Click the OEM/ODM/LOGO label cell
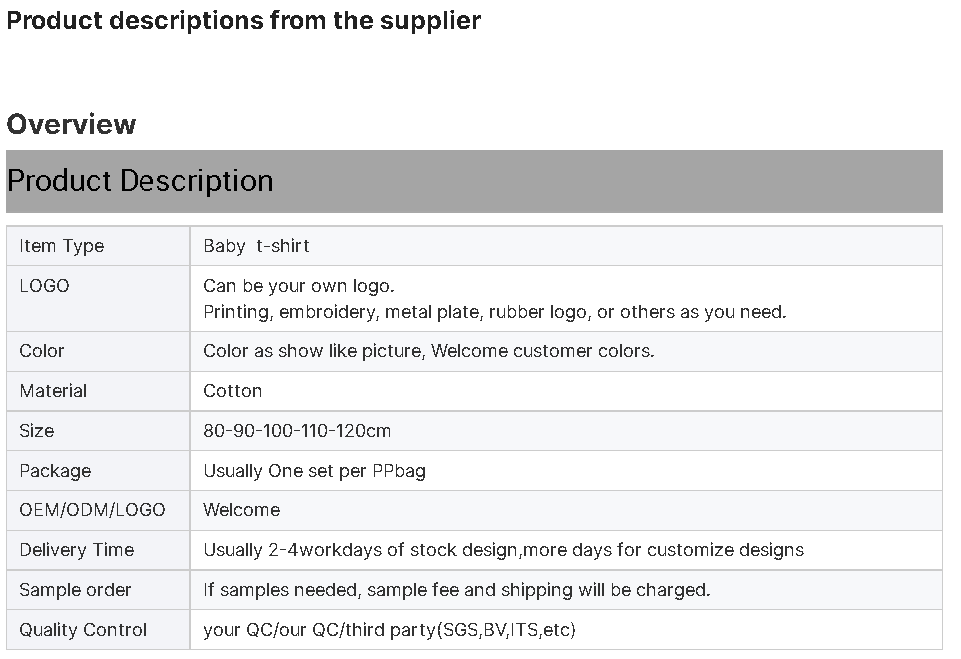Image resolution: width=961 pixels, height=659 pixels. point(98,510)
